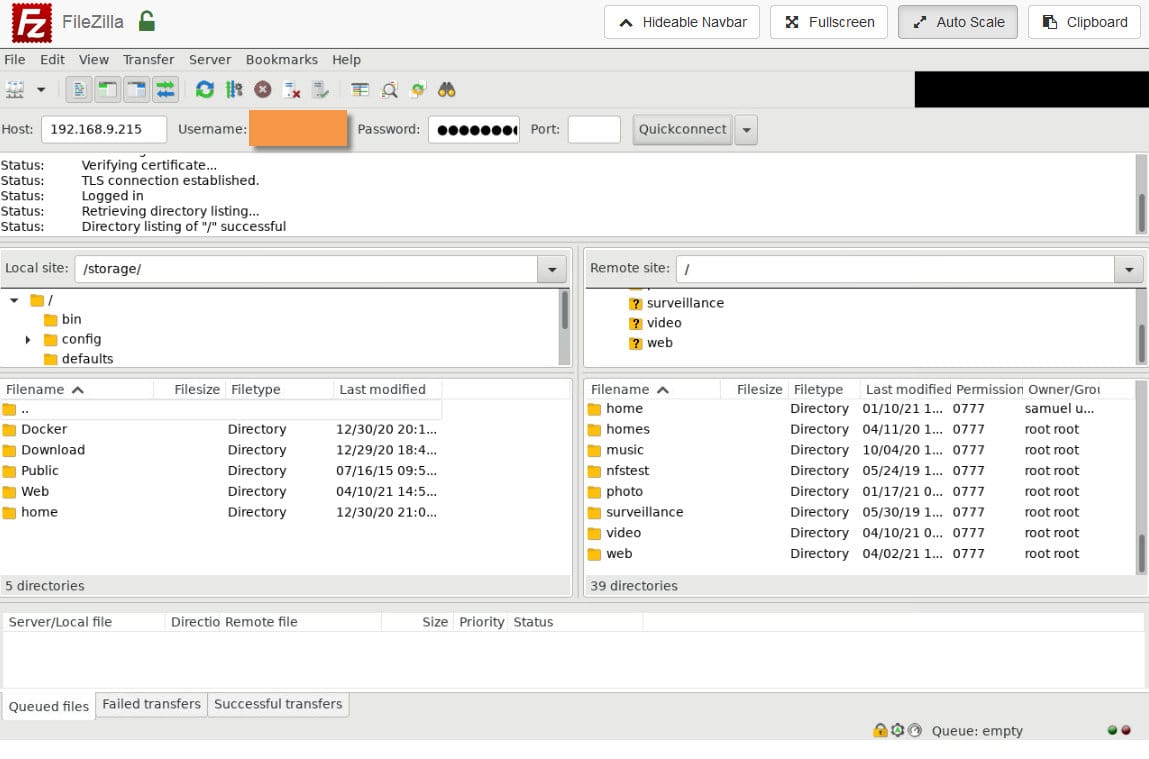
Task: Open directory listing filters dialog
Action: (360, 89)
